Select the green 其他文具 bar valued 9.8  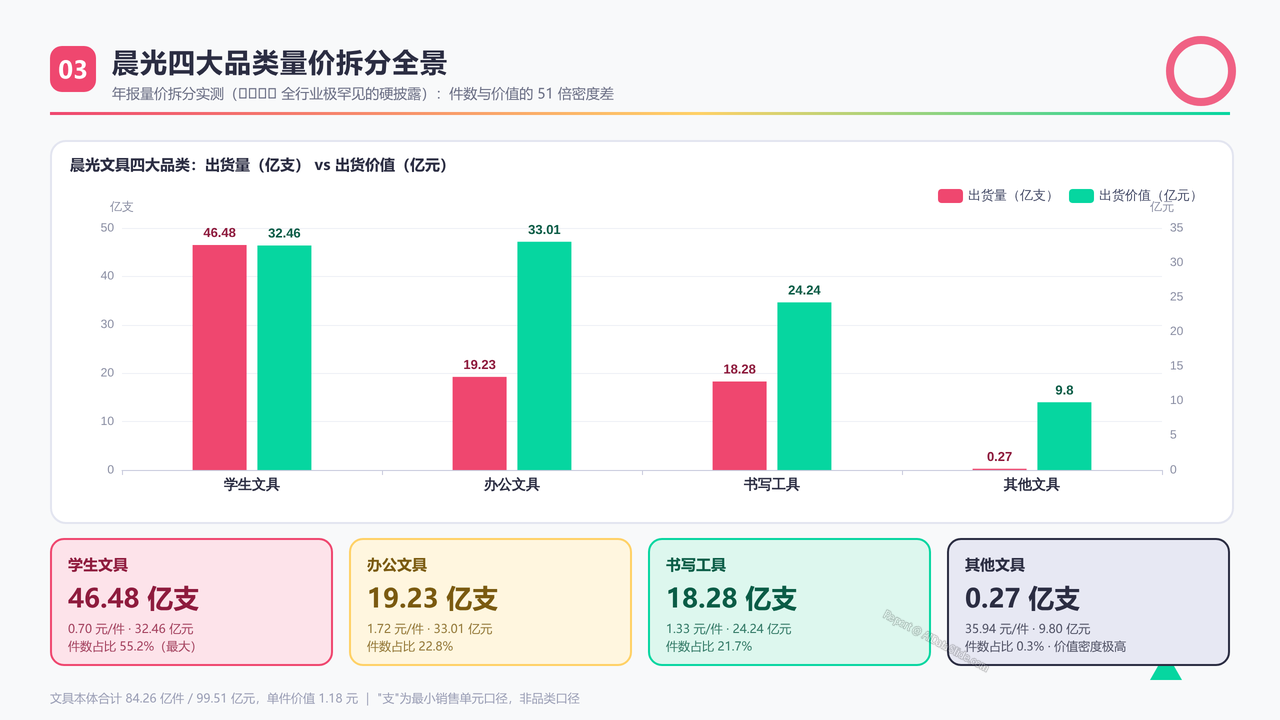(x=1064, y=436)
